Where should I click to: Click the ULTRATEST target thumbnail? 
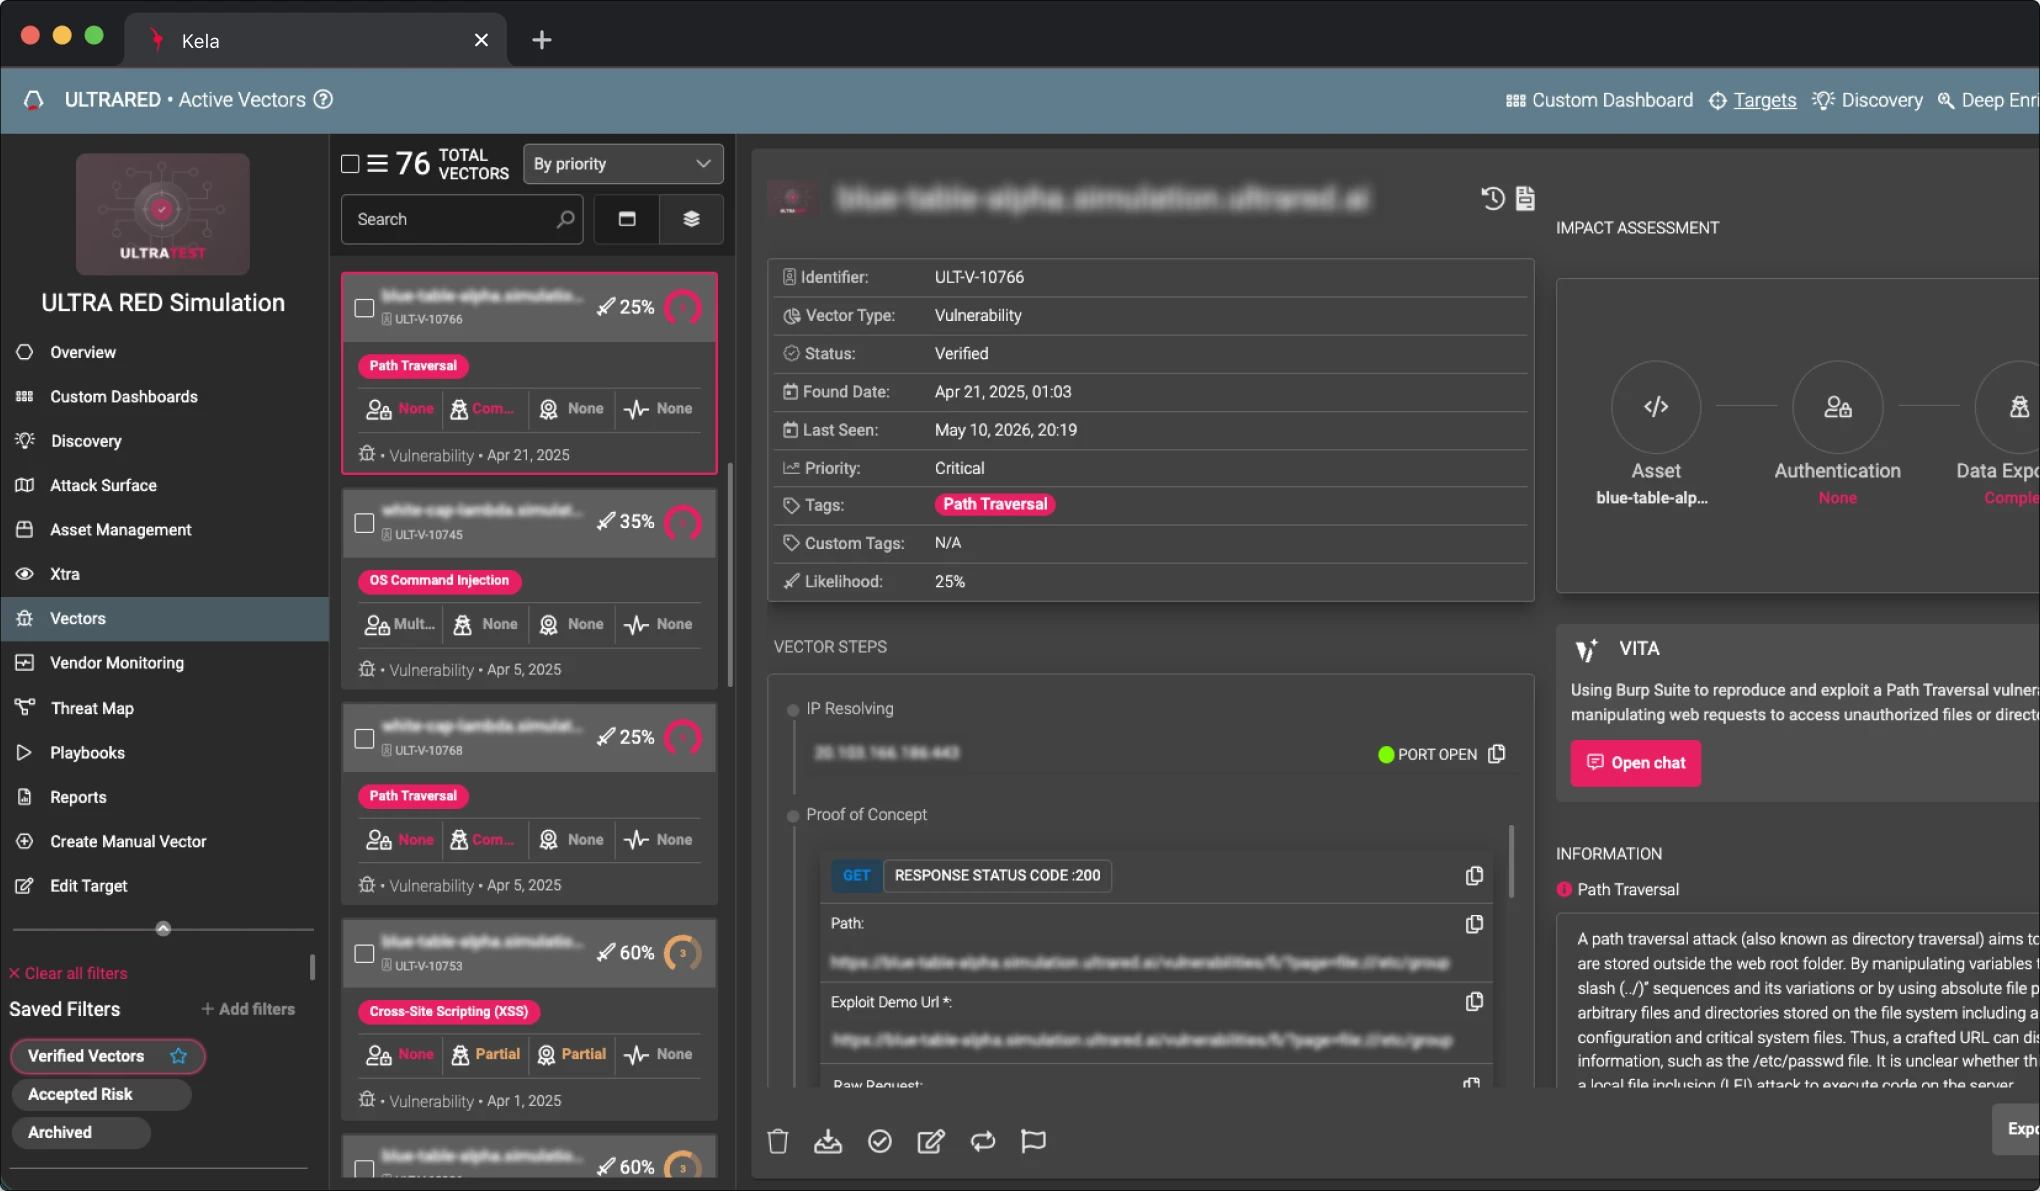[x=163, y=214]
